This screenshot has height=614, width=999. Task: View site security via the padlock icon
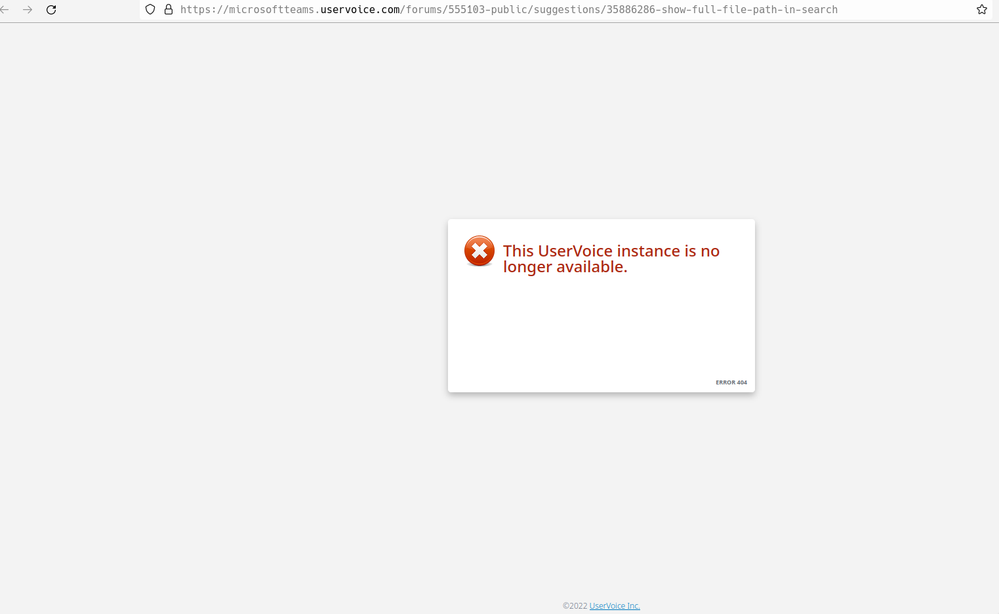[168, 10]
